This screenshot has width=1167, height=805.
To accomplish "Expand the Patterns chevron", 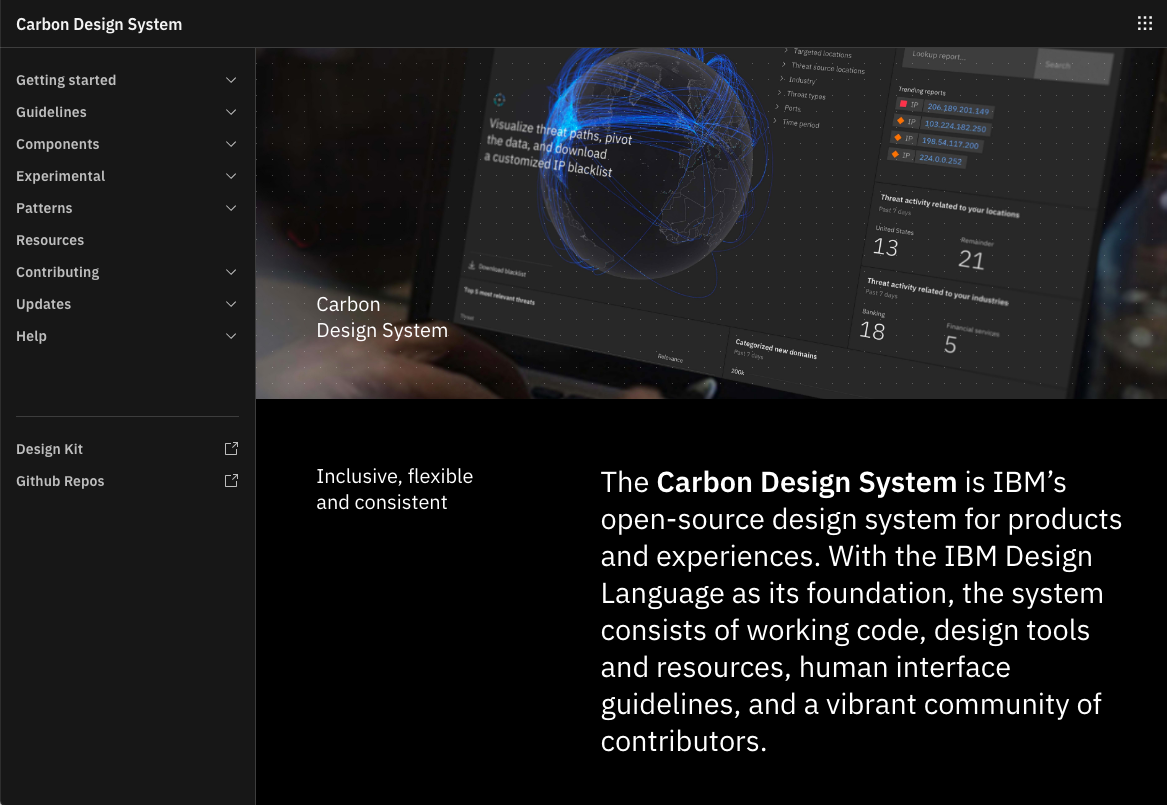I will click(x=231, y=208).
